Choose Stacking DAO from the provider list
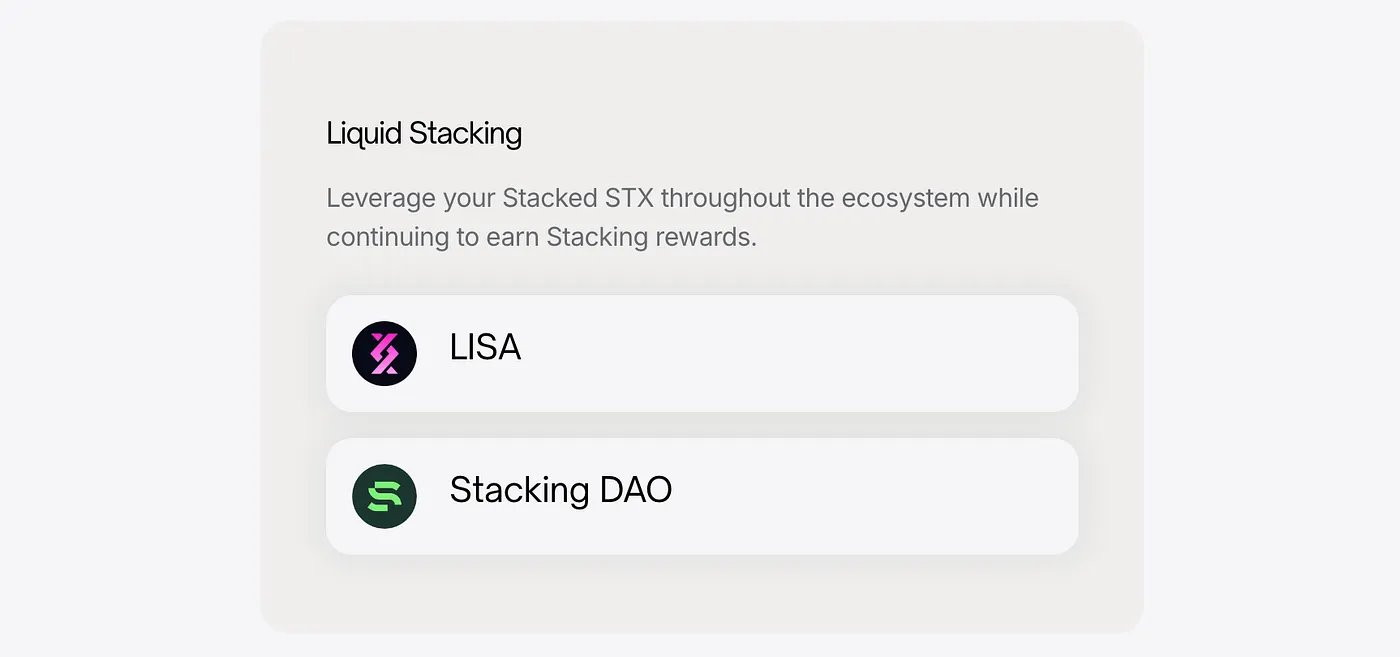This screenshot has width=1400, height=657. point(700,496)
